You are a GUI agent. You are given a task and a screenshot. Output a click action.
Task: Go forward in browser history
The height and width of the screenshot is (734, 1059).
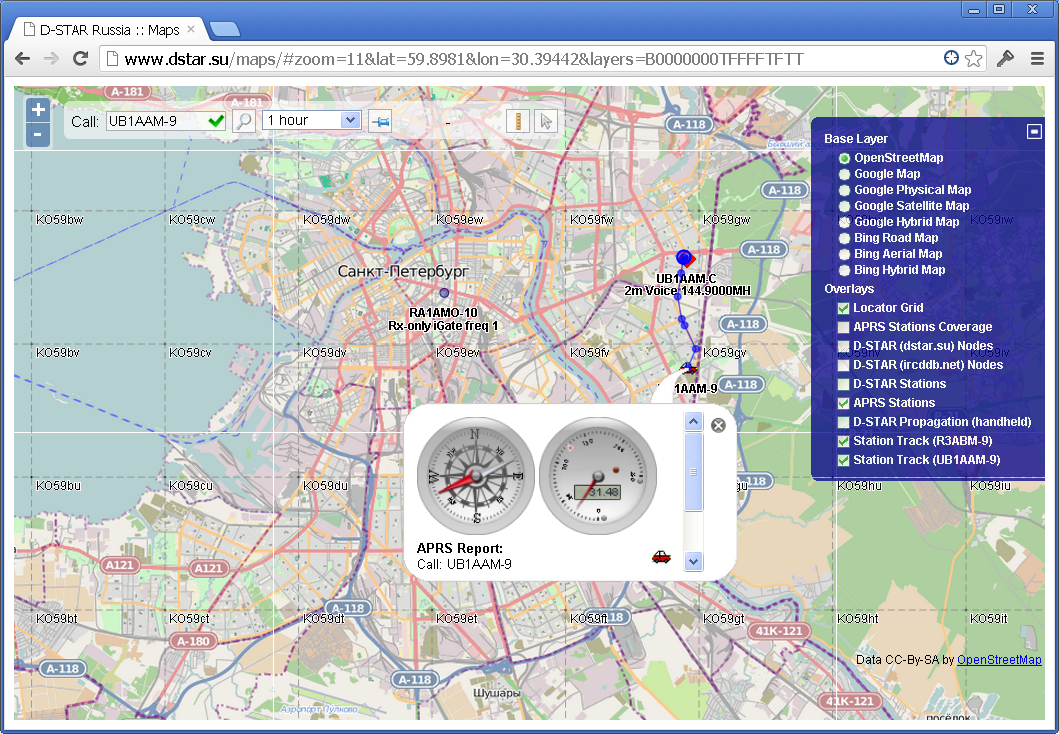[51, 59]
